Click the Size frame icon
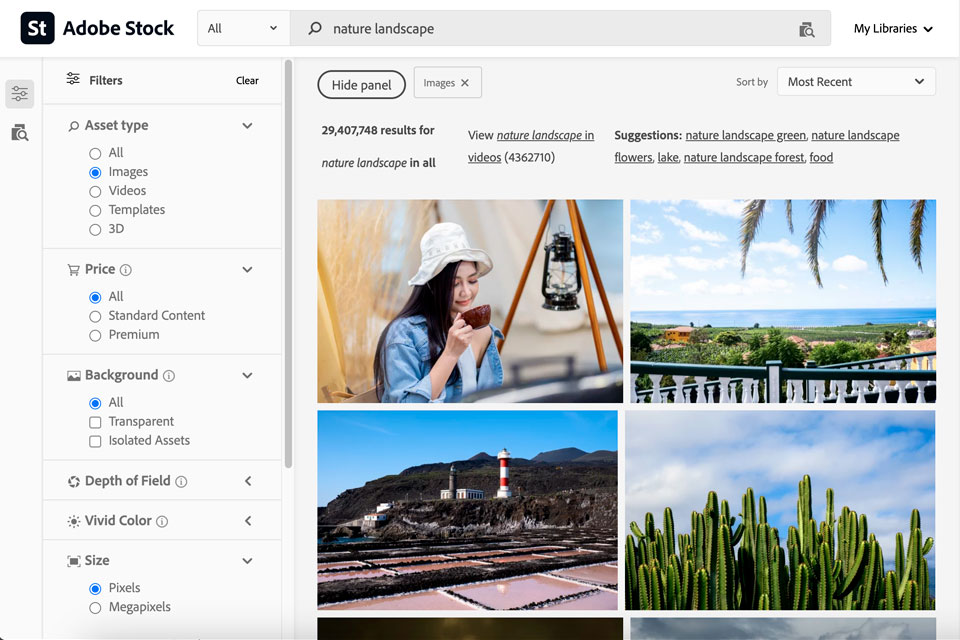The width and height of the screenshot is (960, 640). pos(73,561)
